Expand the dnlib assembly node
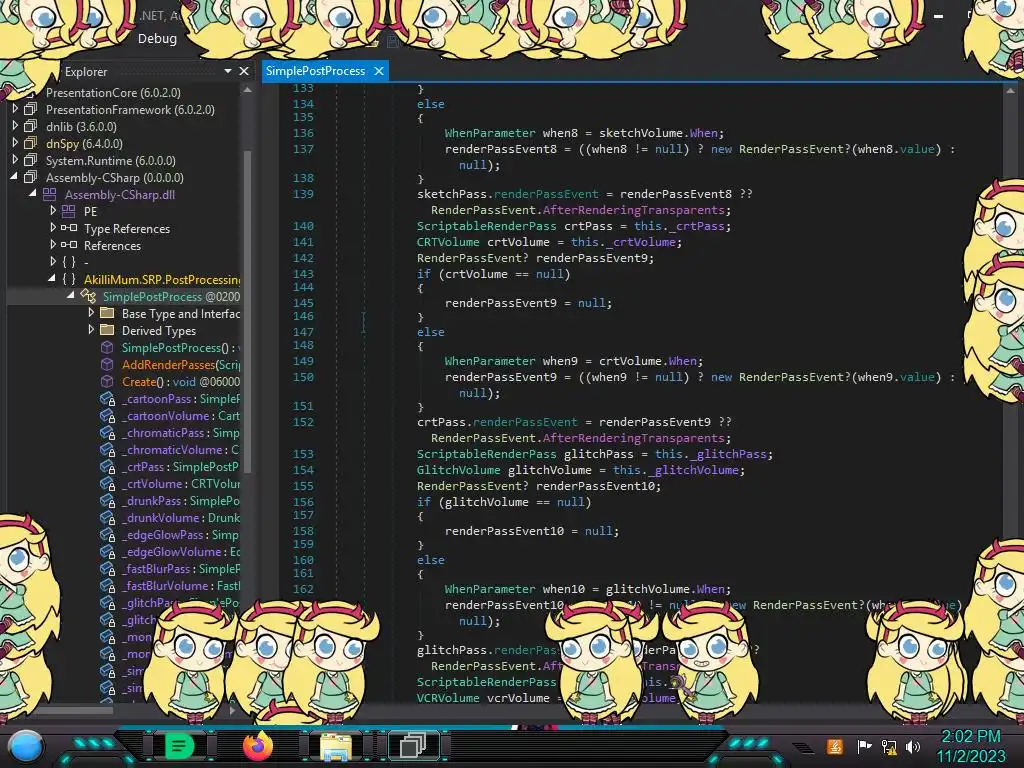The height and width of the screenshot is (768, 1024). point(15,126)
